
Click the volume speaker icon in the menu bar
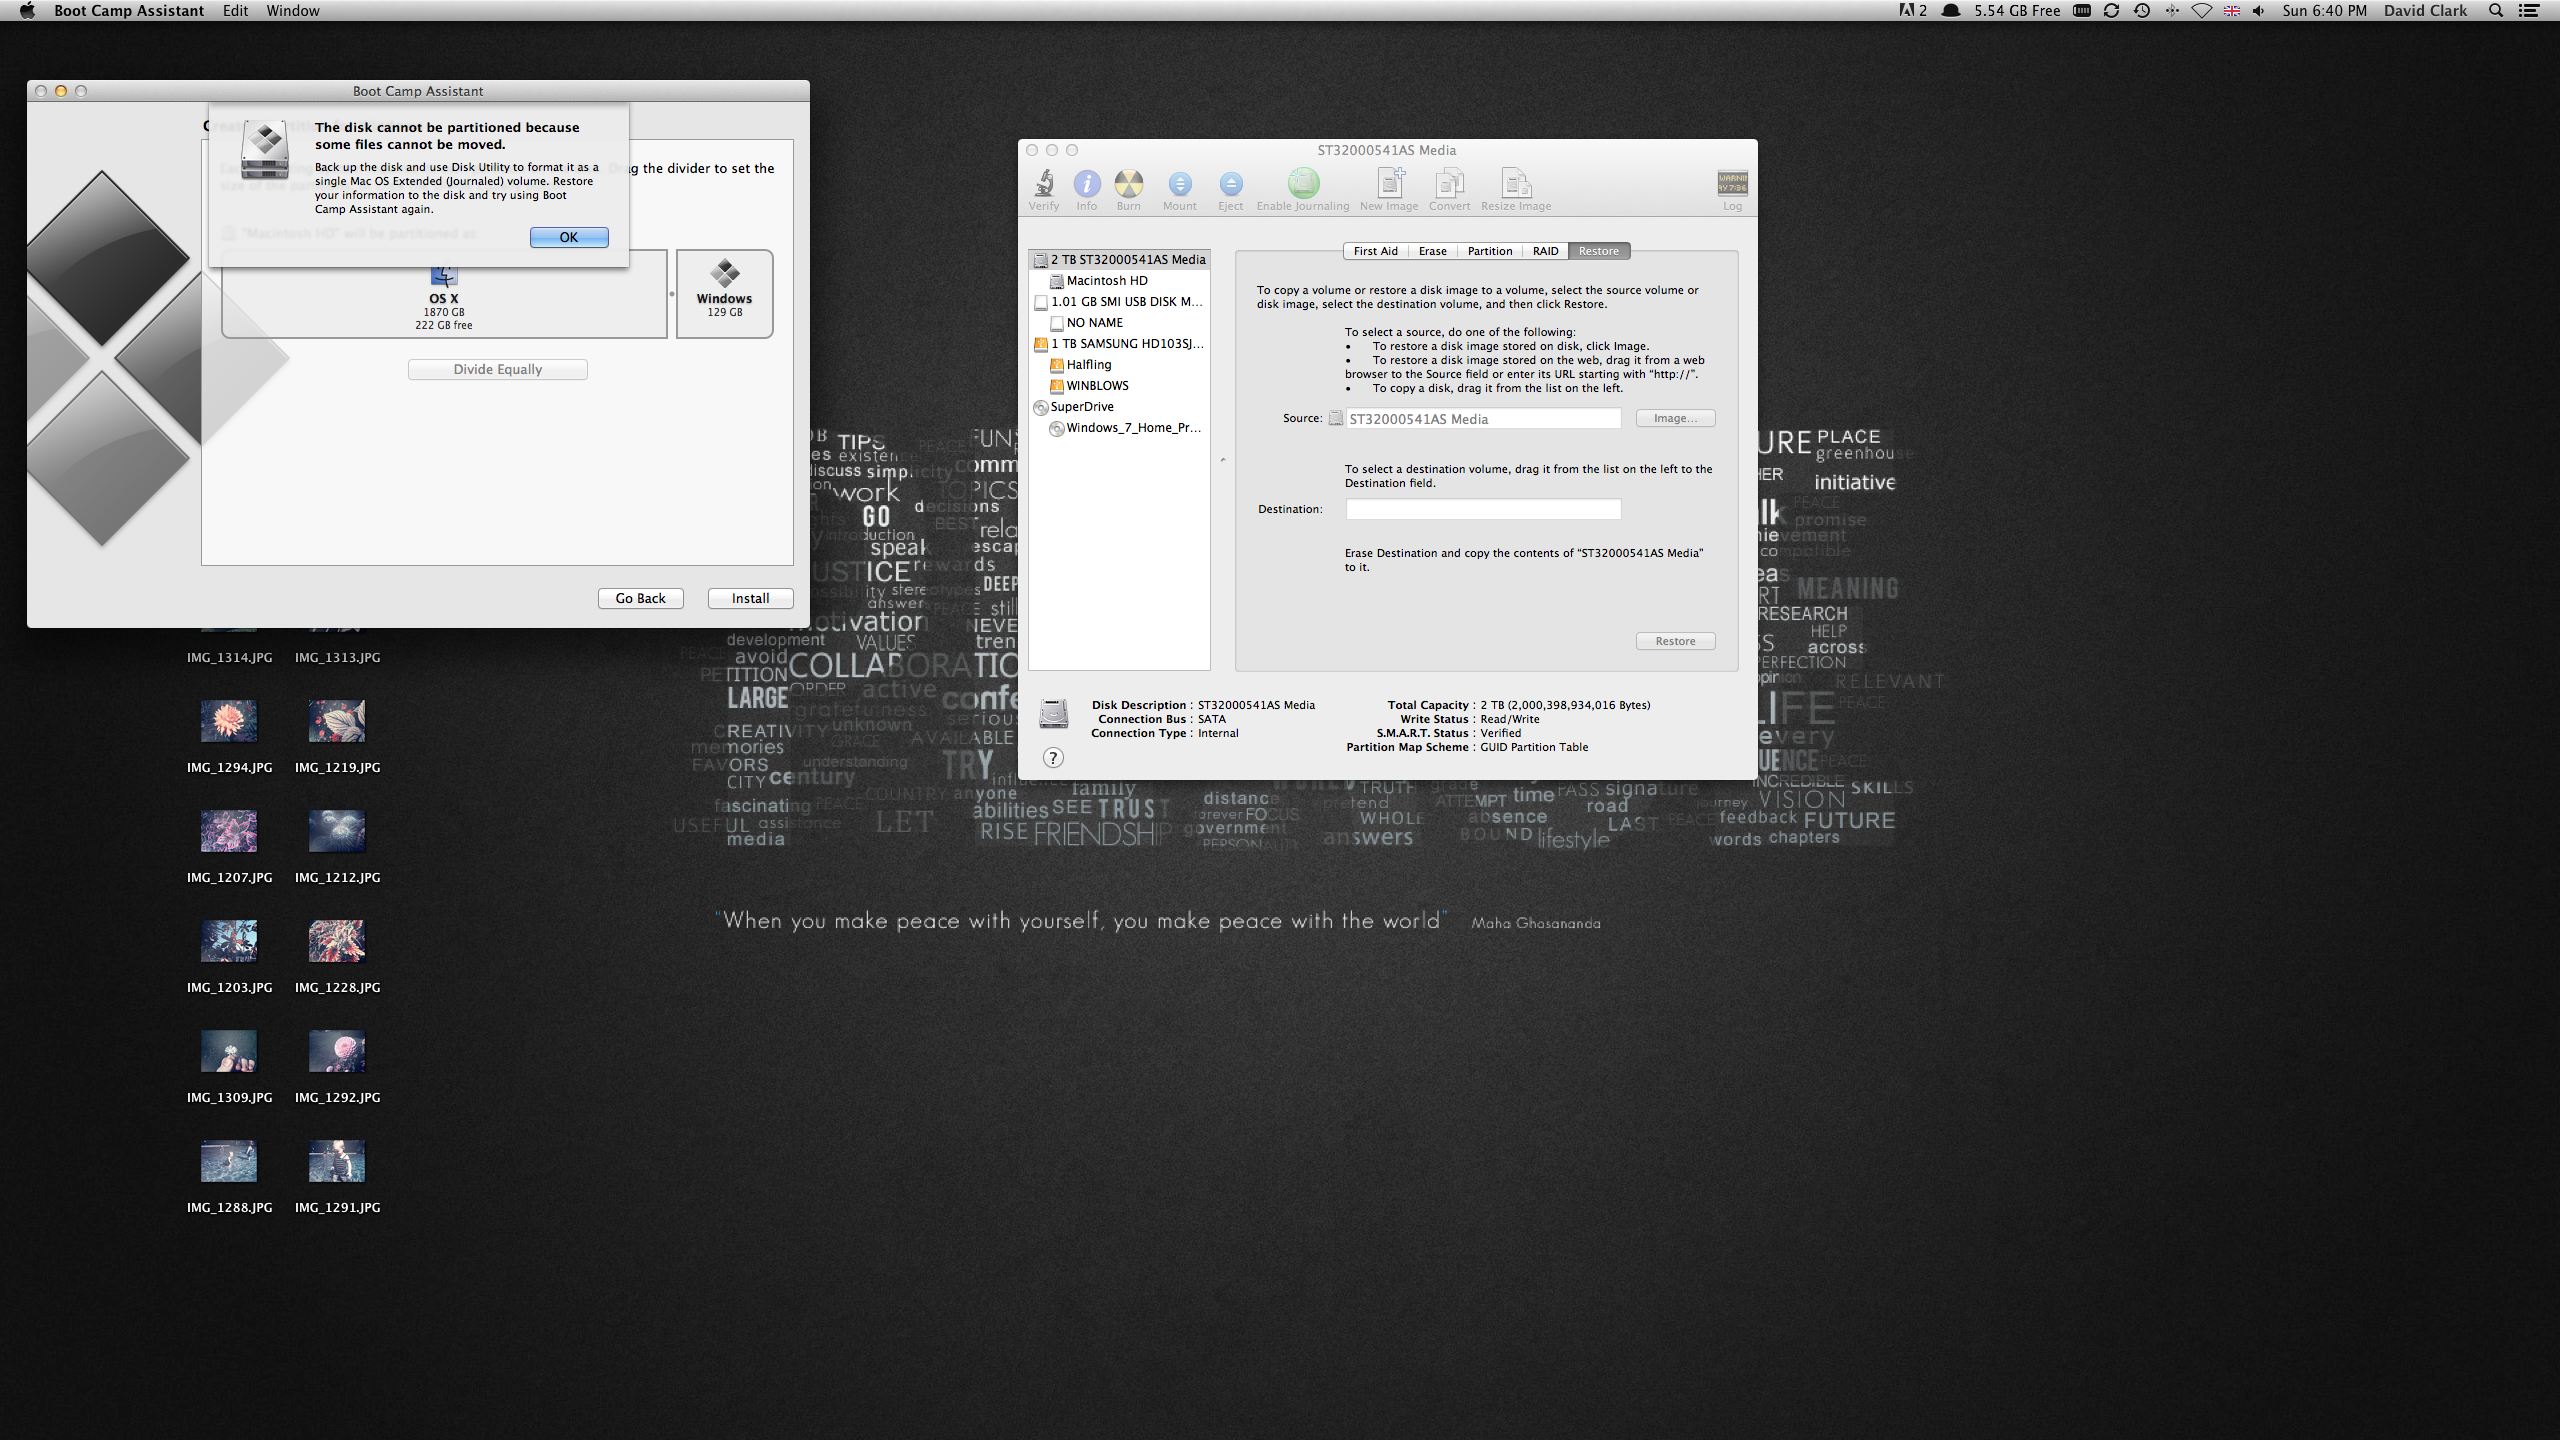(x=2258, y=11)
